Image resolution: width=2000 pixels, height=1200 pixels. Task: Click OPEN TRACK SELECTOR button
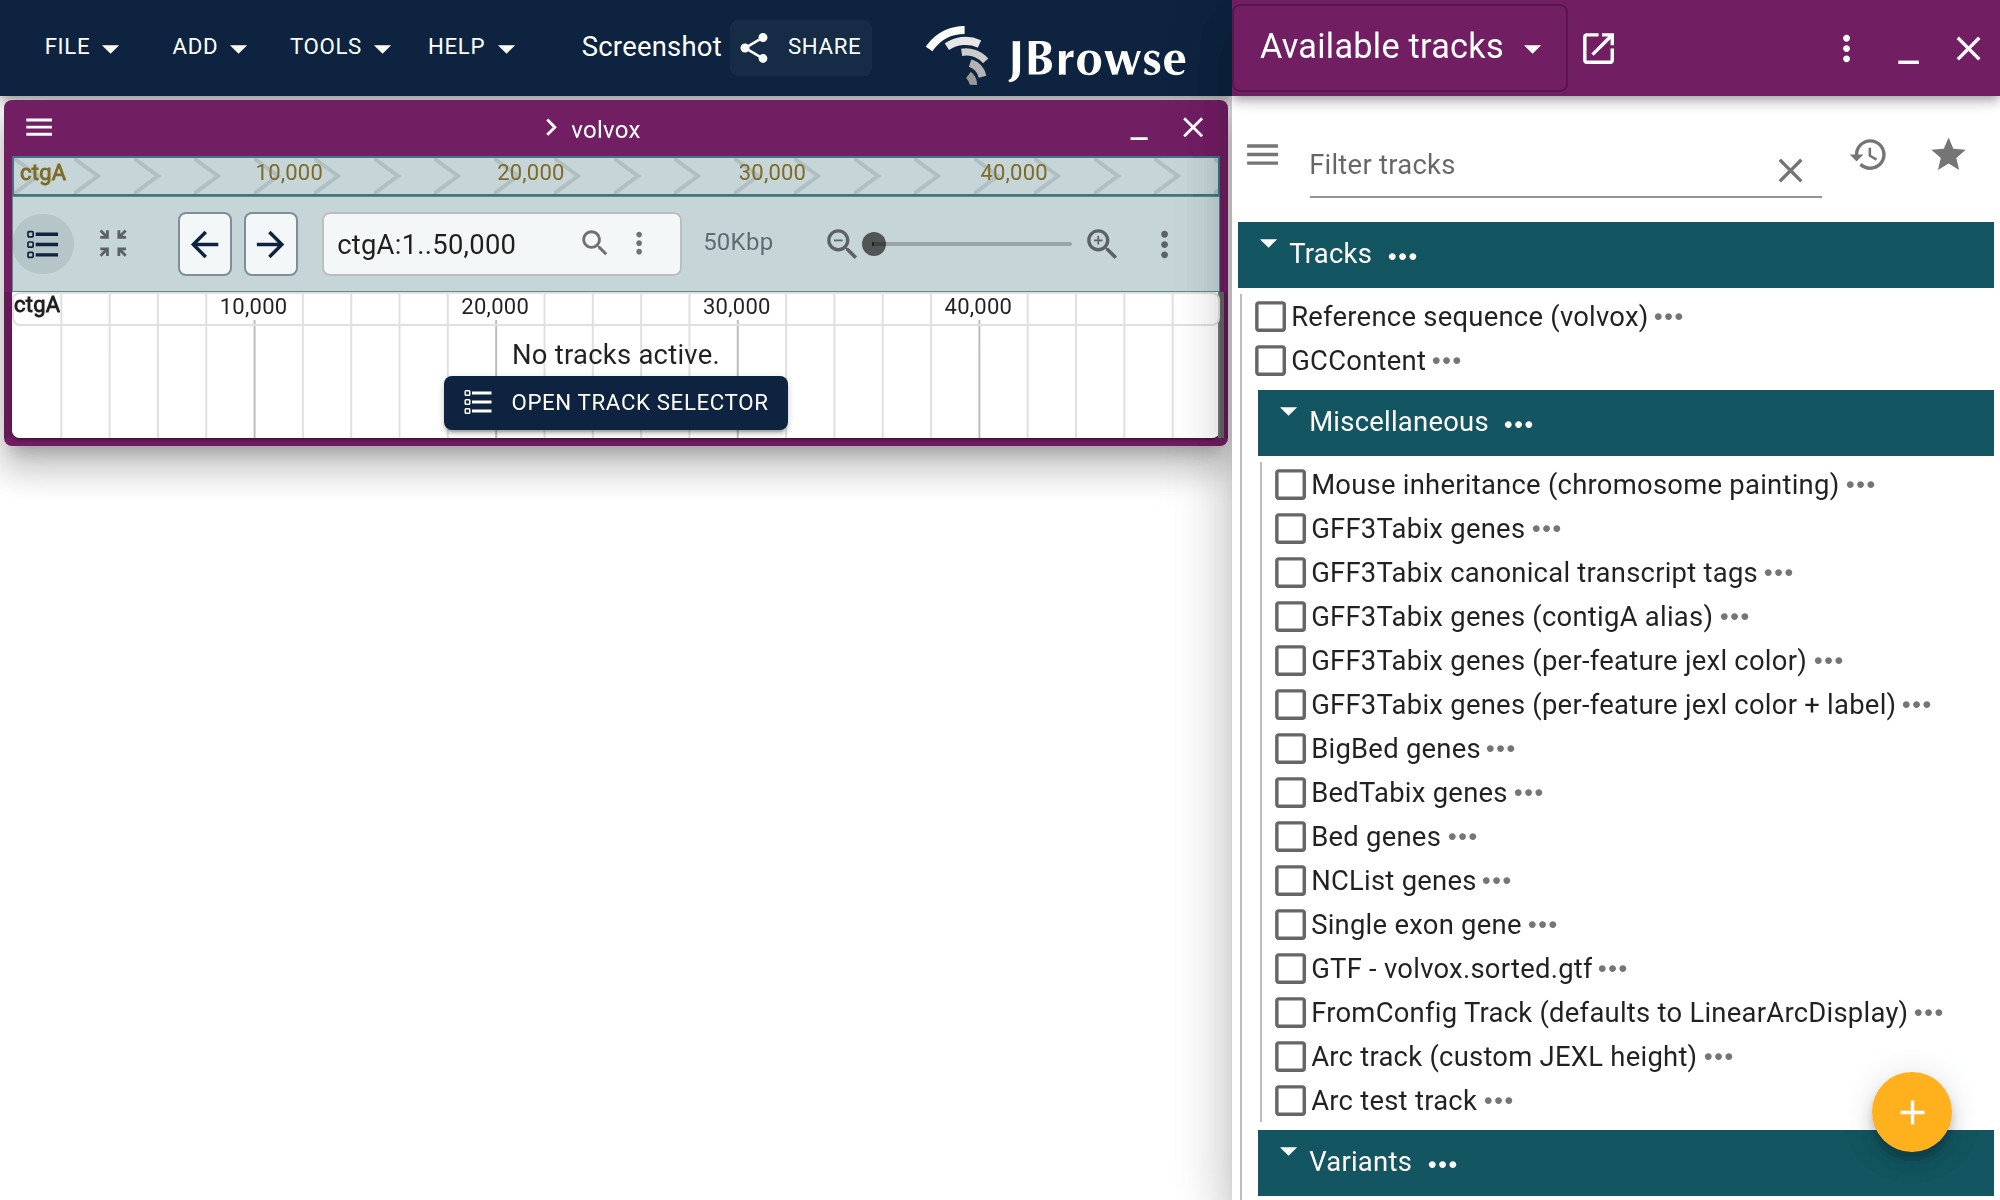(x=616, y=403)
